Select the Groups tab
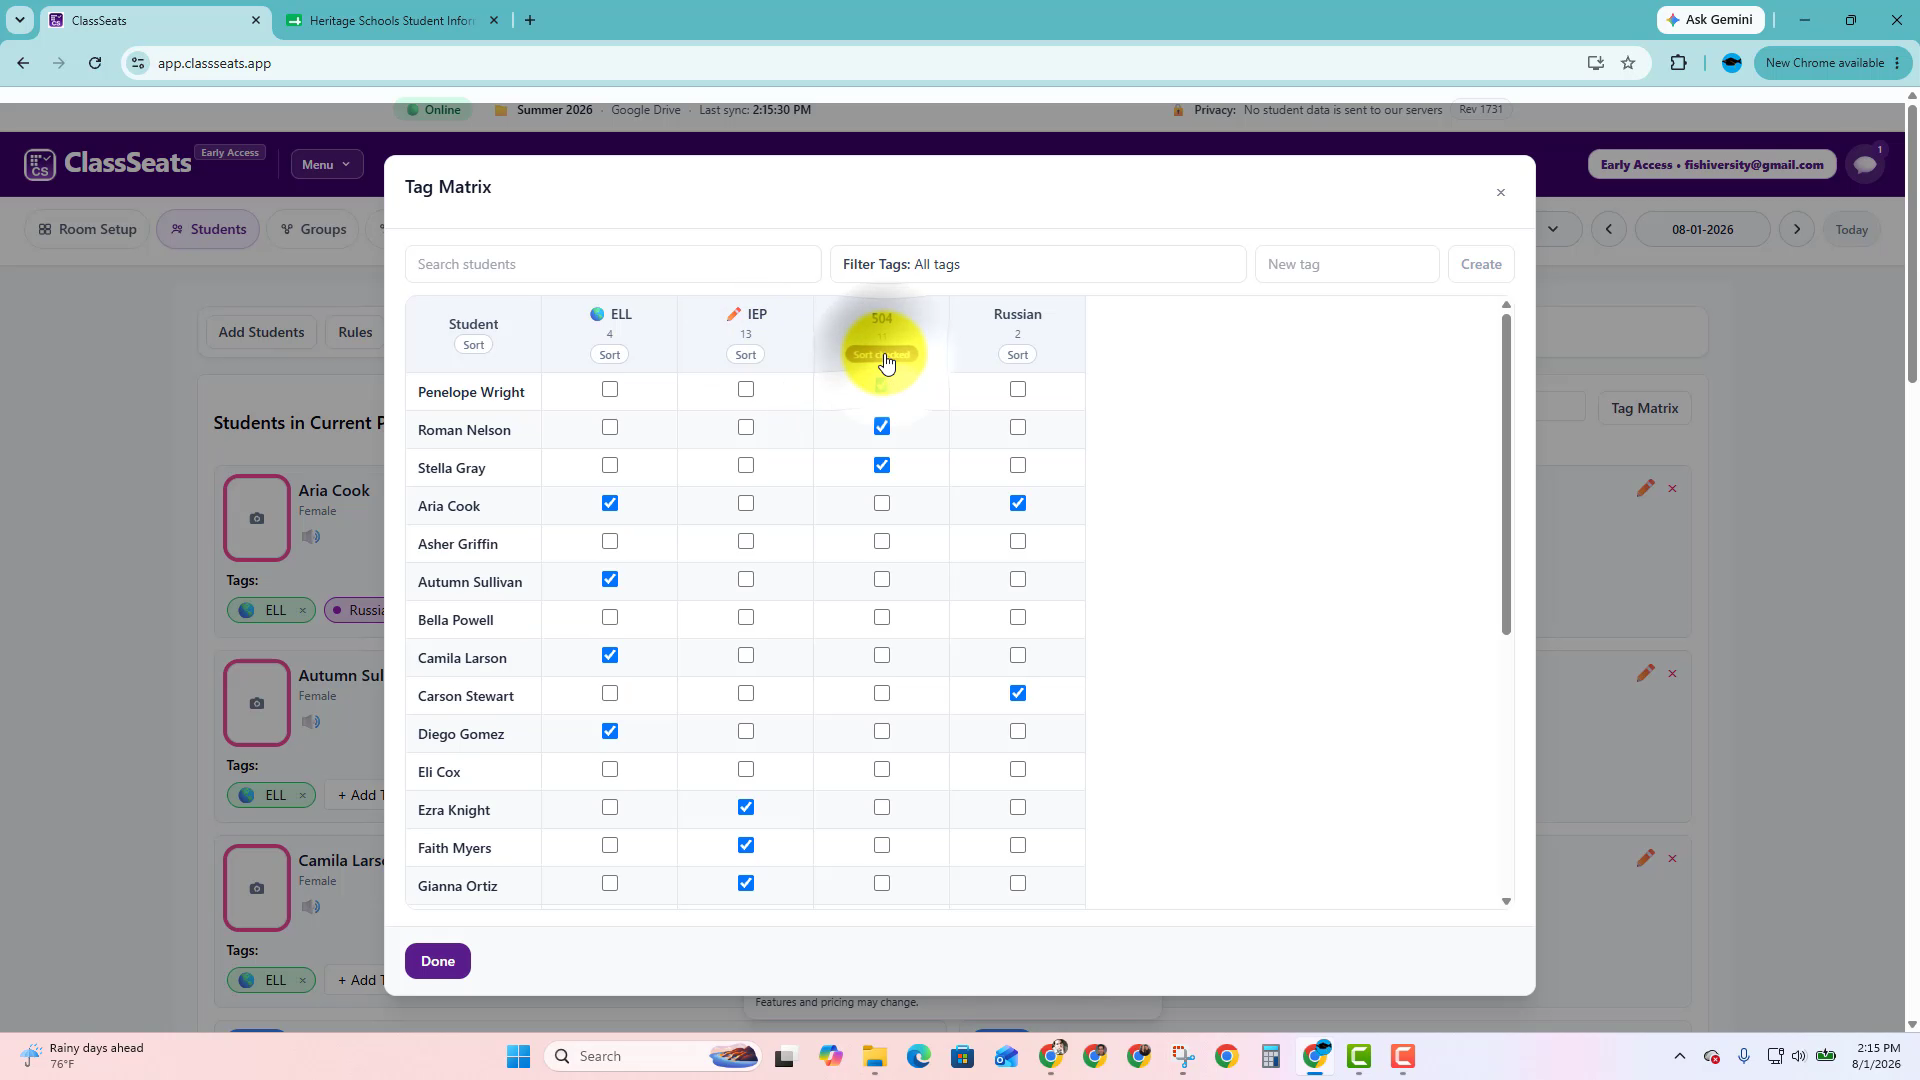 pyautogui.click(x=313, y=229)
